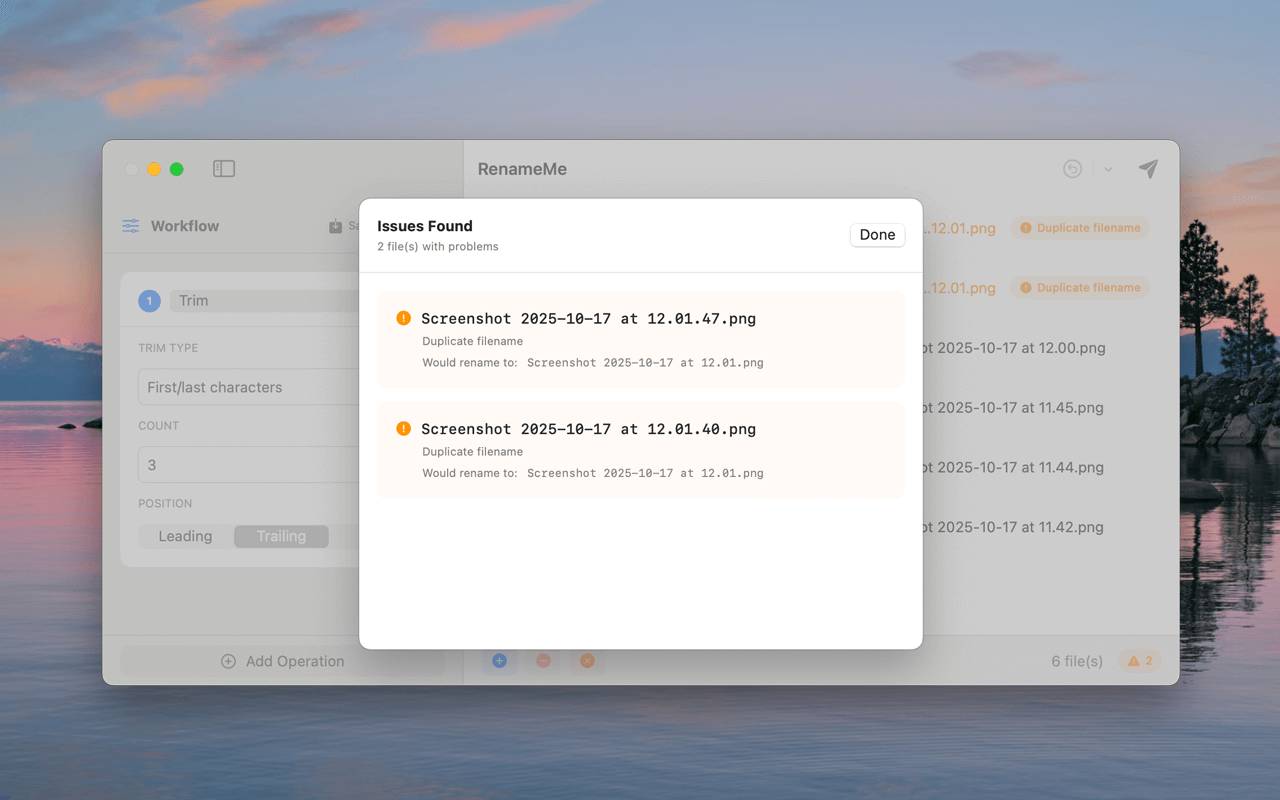
Task: Click the undo history icon near top right
Action: 1072,169
